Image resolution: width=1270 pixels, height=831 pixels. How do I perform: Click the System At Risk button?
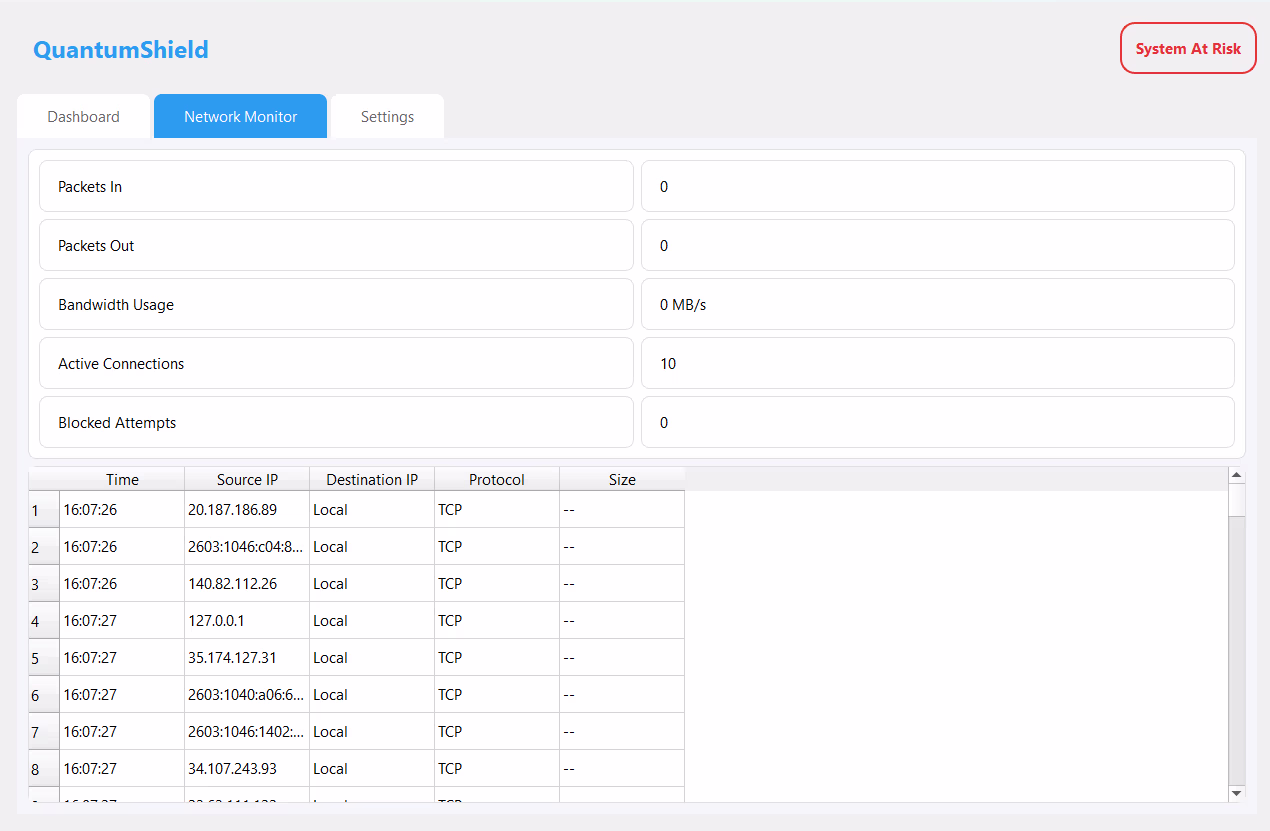(1187, 48)
